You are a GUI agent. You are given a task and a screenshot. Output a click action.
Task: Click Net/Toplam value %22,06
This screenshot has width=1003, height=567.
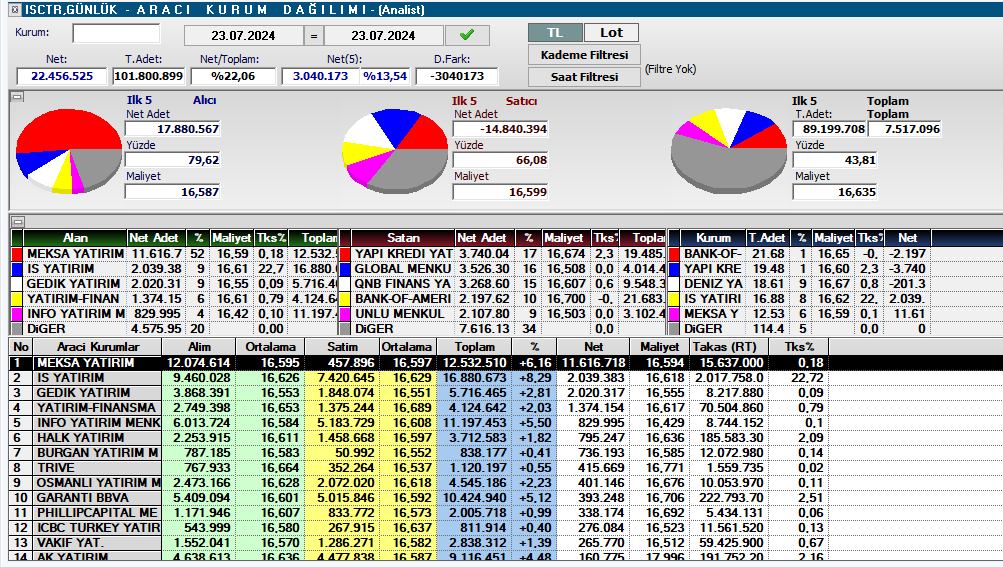[233, 76]
